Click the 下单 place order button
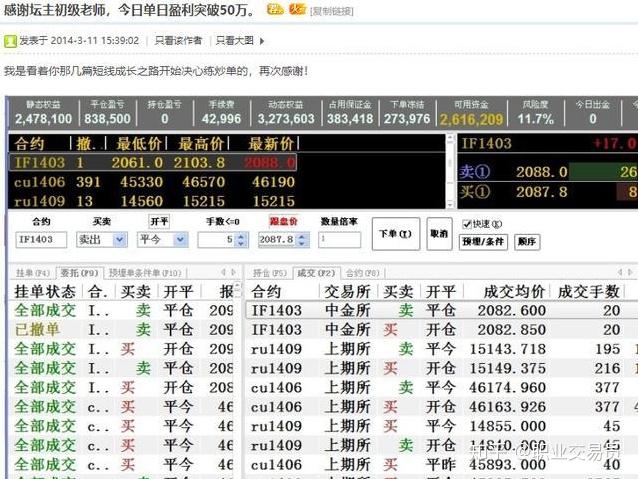 (395, 234)
